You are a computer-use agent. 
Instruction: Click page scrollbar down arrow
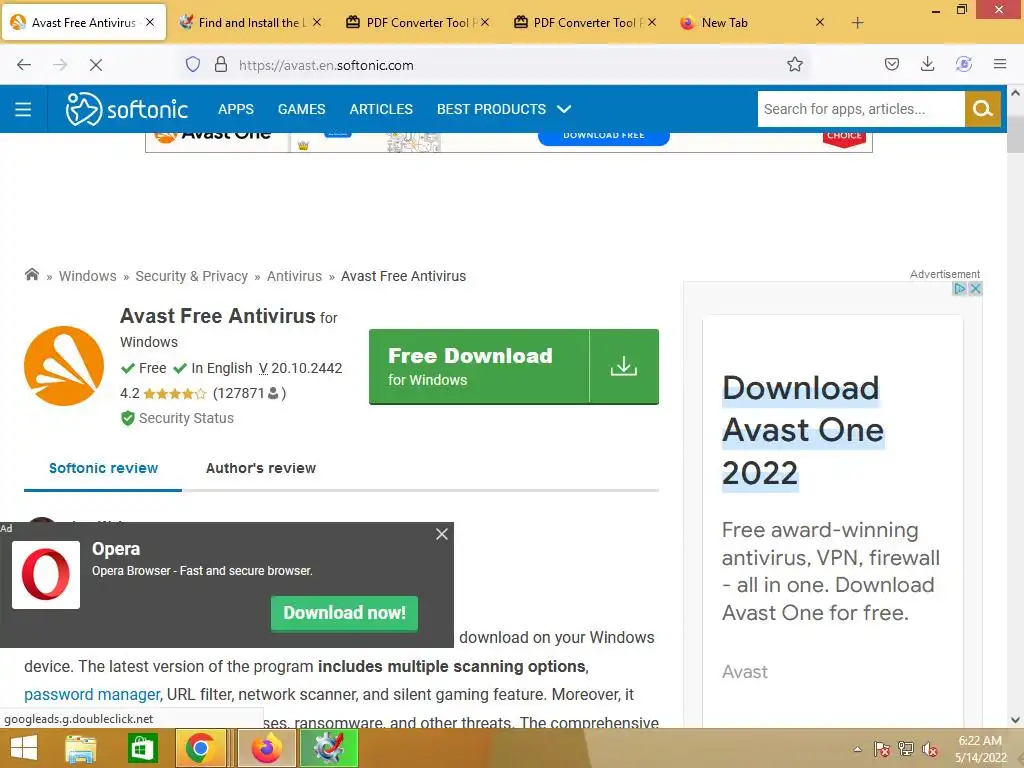1016,720
